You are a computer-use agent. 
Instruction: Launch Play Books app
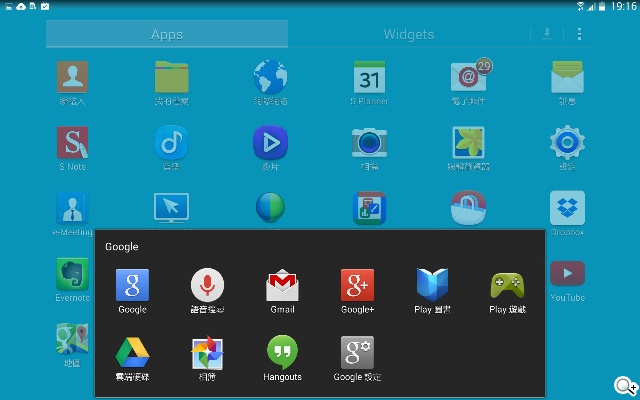coord(432,286)
